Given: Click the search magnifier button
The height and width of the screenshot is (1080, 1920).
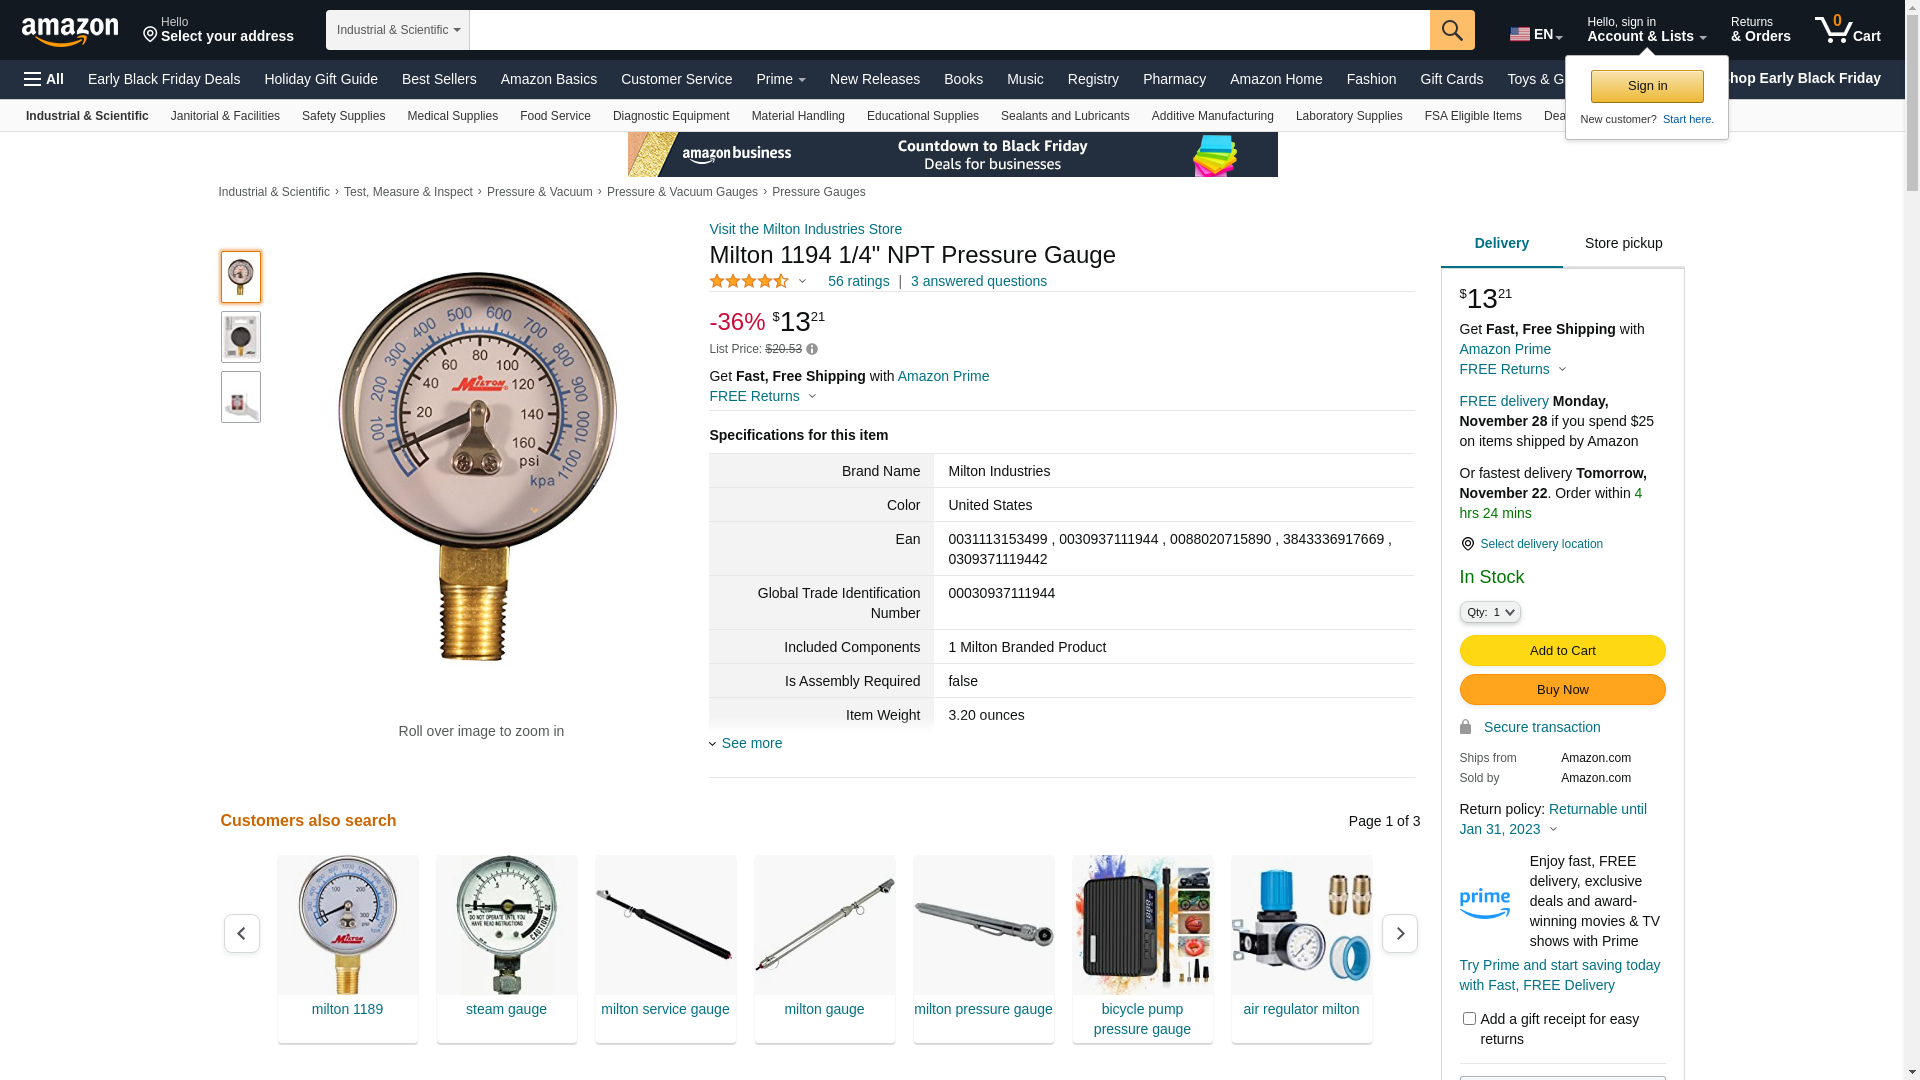Looking at the screenshot, I should 1452,30.
